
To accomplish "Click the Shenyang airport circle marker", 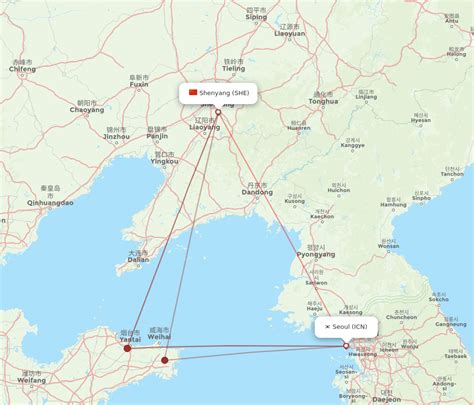I will (x=218, y=112).
